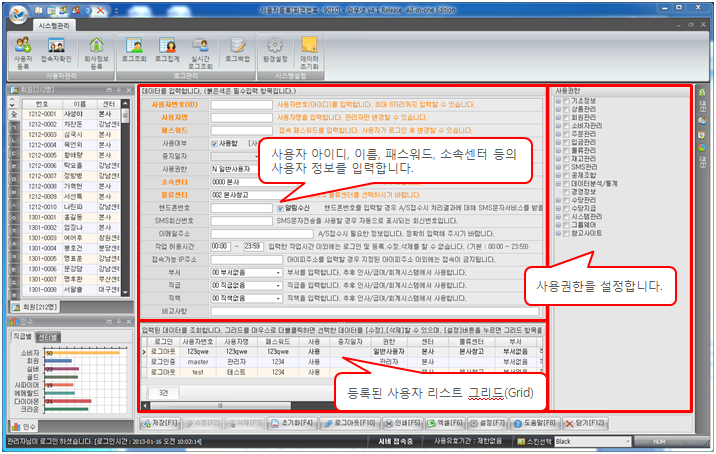Click the 데이터초기화 reset icon
Viewport: 716px width, 454px height.
coord(310,50)
